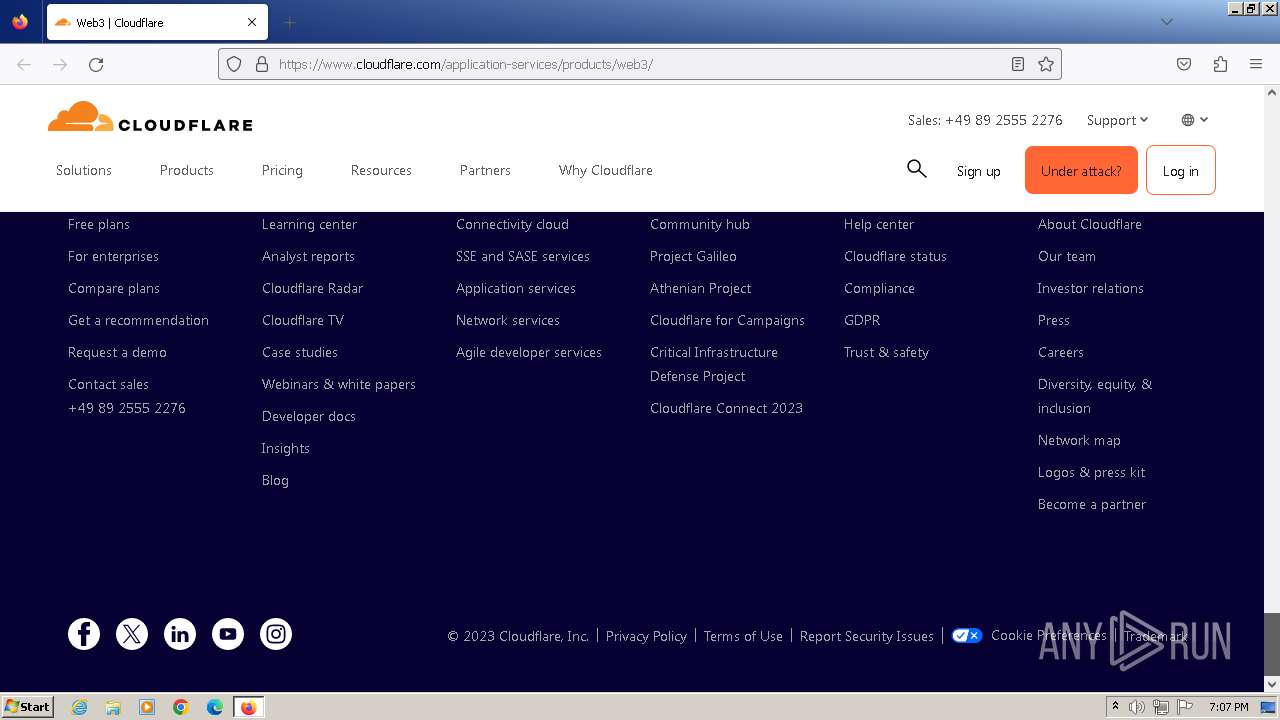Go back to previous page
1280x720 pixels.
24,64
